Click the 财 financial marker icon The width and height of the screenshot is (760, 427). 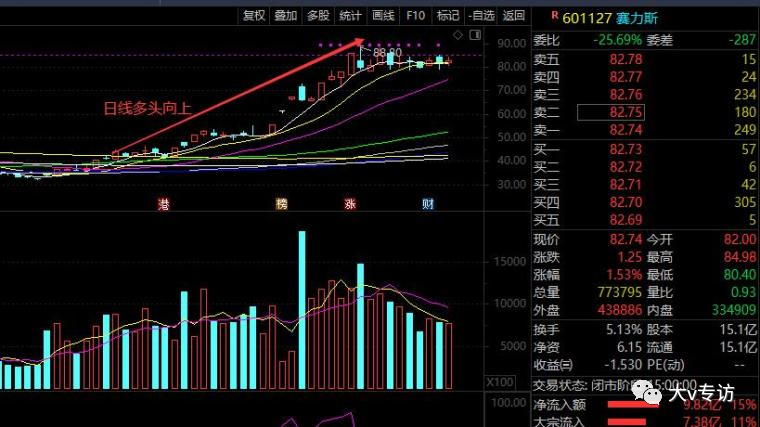click(428, 204)
